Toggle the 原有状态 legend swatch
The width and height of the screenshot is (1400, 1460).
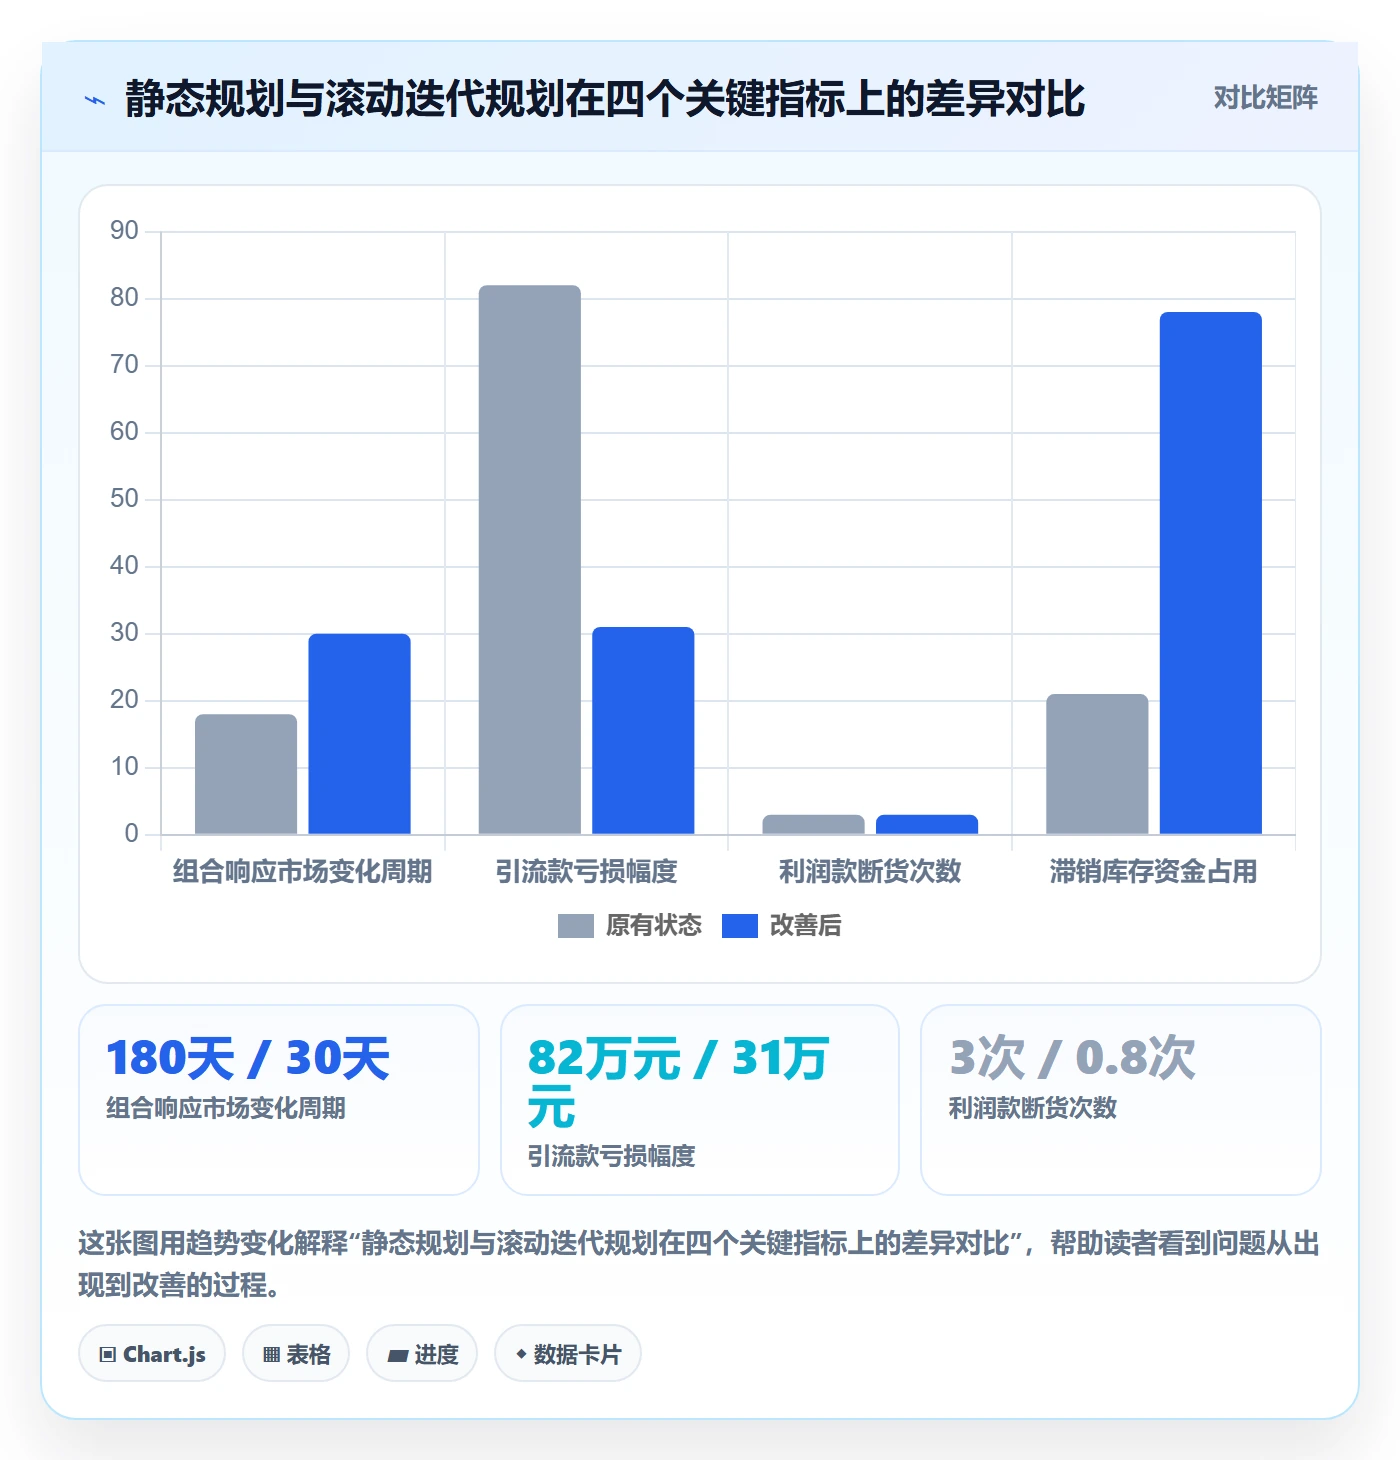[575, 926]
